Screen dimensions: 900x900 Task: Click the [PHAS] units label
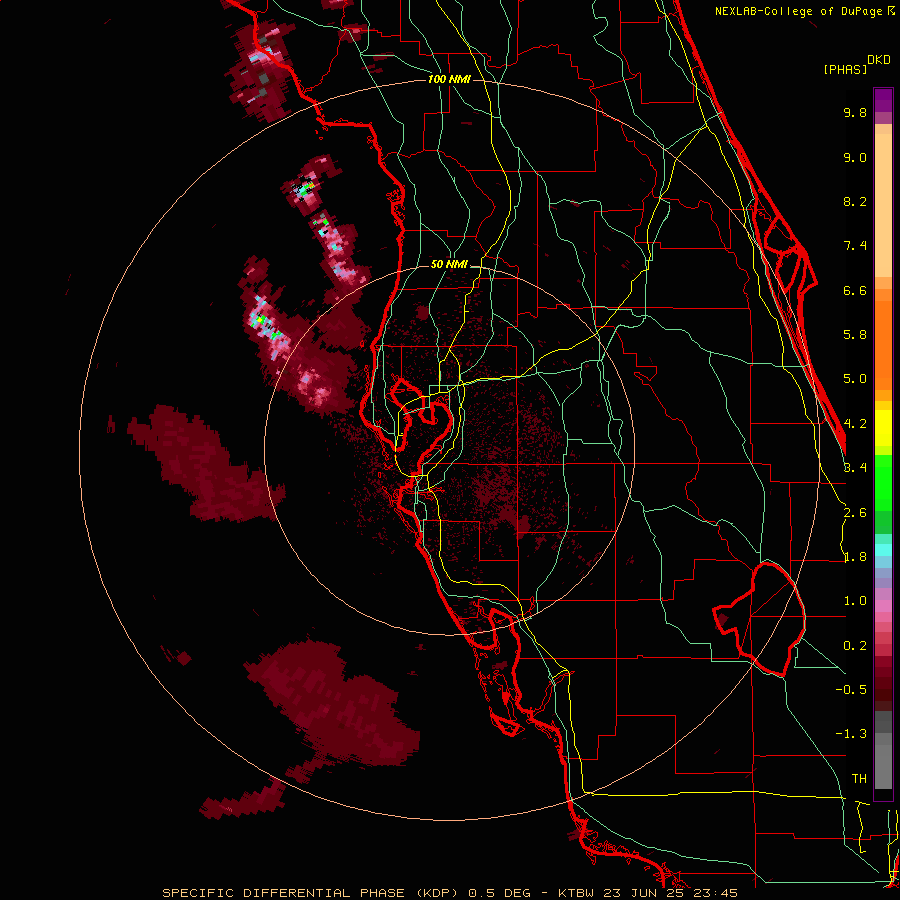tap(845, 69)
